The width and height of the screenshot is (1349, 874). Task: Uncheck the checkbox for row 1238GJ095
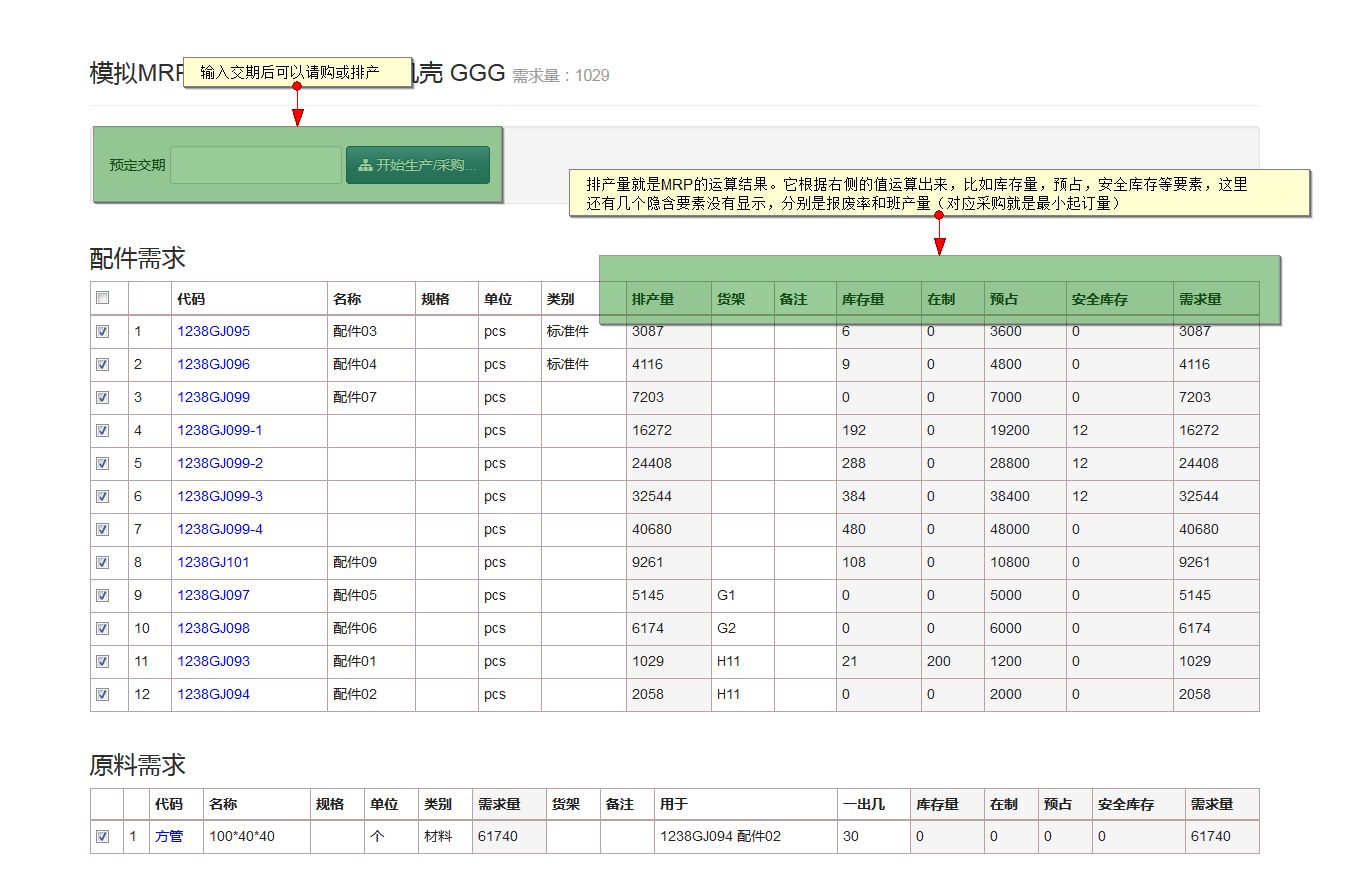click(x=102, y=332)
